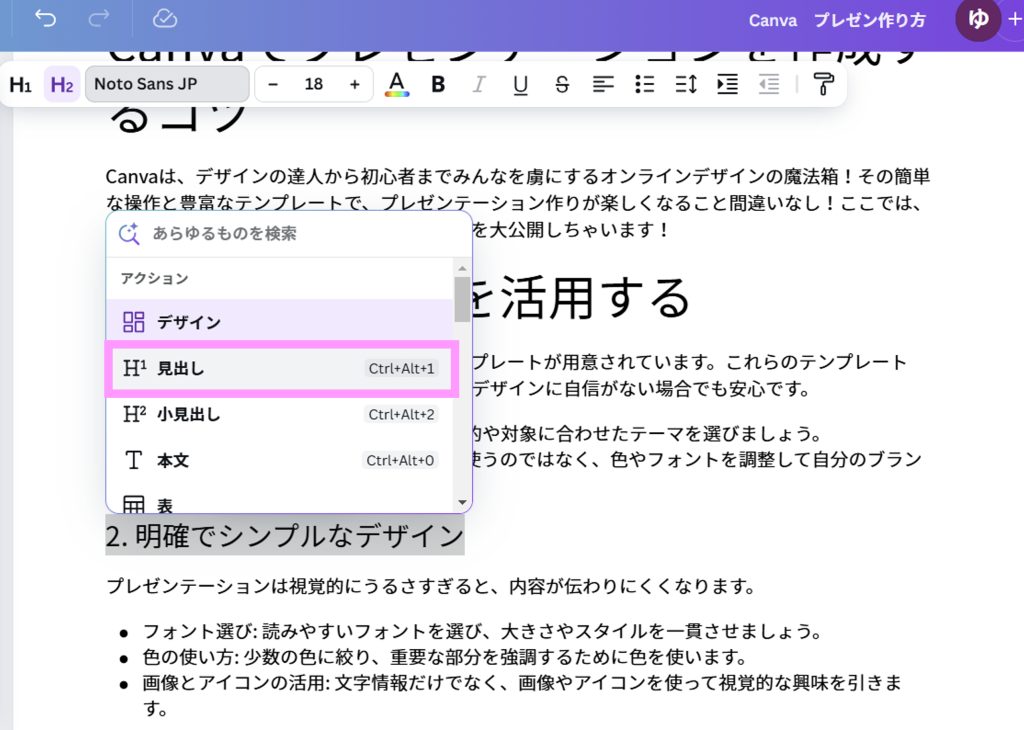
Task: Decrease font size with minus button
Action: point(273,84)
